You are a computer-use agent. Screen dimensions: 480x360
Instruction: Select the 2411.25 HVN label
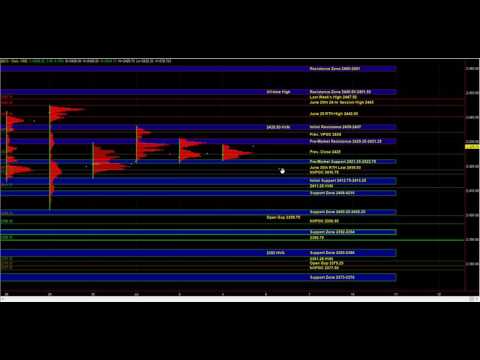(x=321, y=186)
